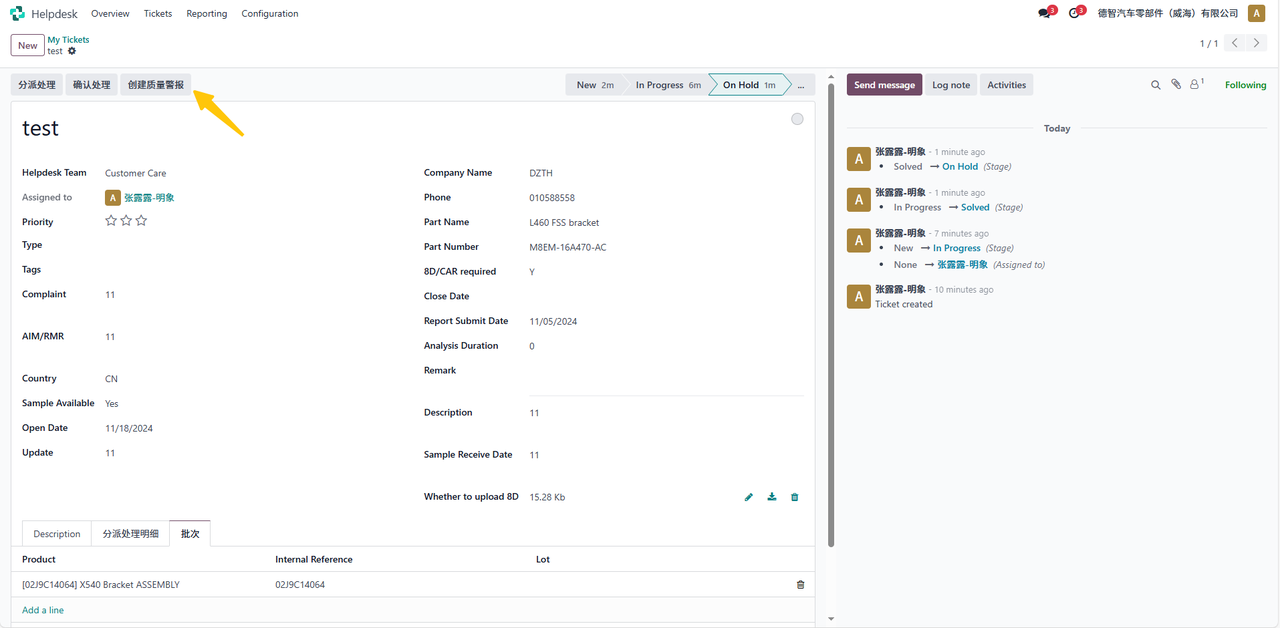Switch to the 分派处理明细 tab
Viewport: 1280px width, 628px height.
point(130,534)
